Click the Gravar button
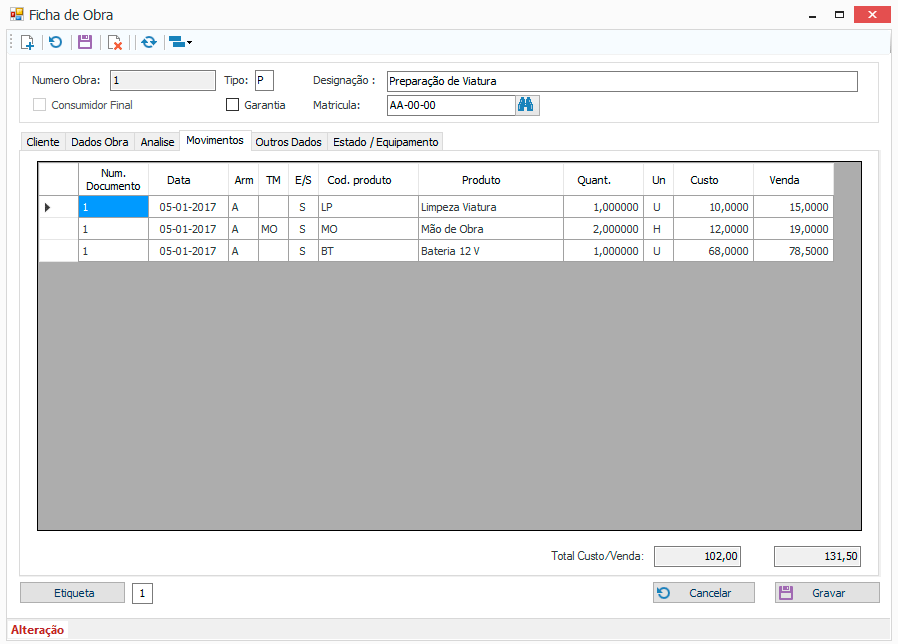Viewport: 898px width, 644px height. click(x=827, y=593)
